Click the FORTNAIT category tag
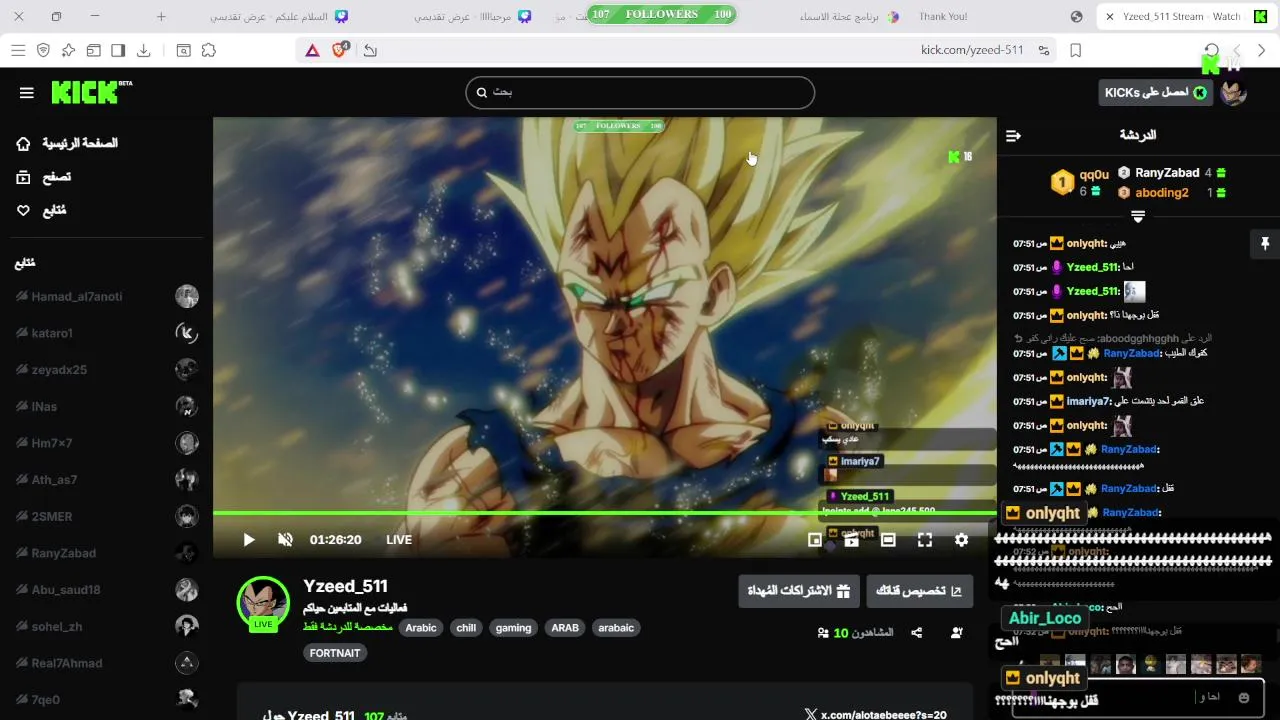This screenshot has width=1280, height=720. (x=335, y=653)
